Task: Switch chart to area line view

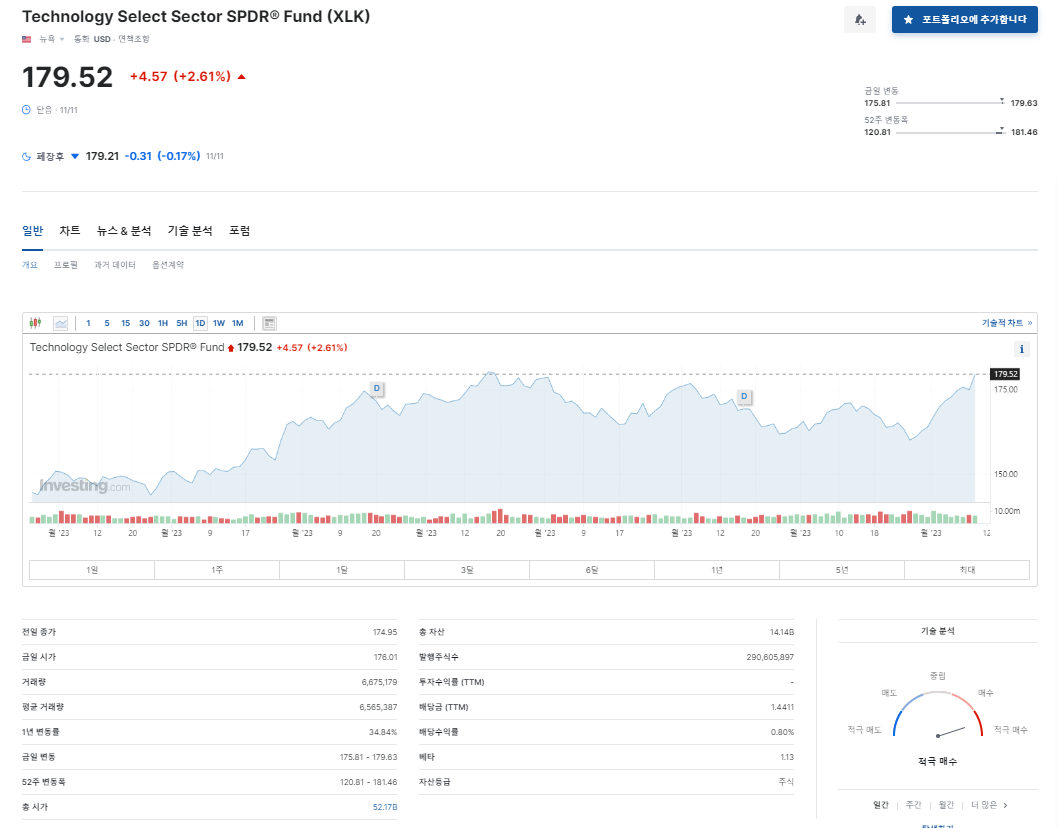Action: (x=61, y=323)
